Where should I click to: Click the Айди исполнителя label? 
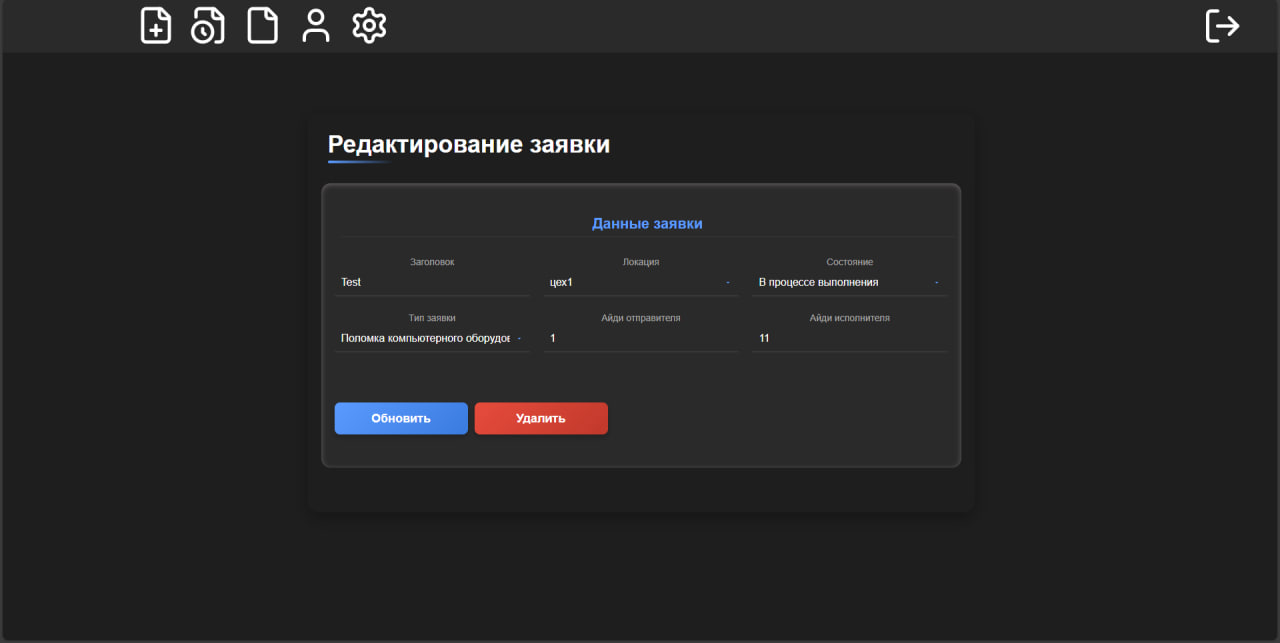tap(850, 318)
